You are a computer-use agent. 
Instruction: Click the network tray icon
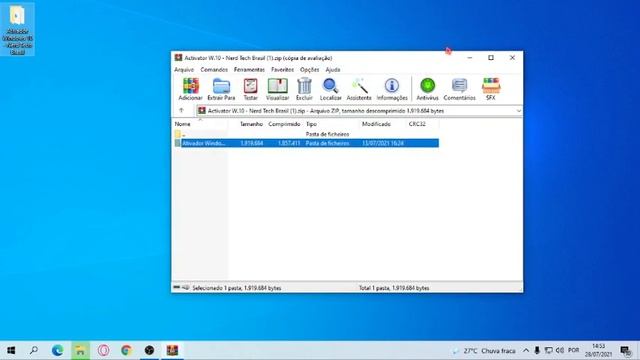[549, 350]
